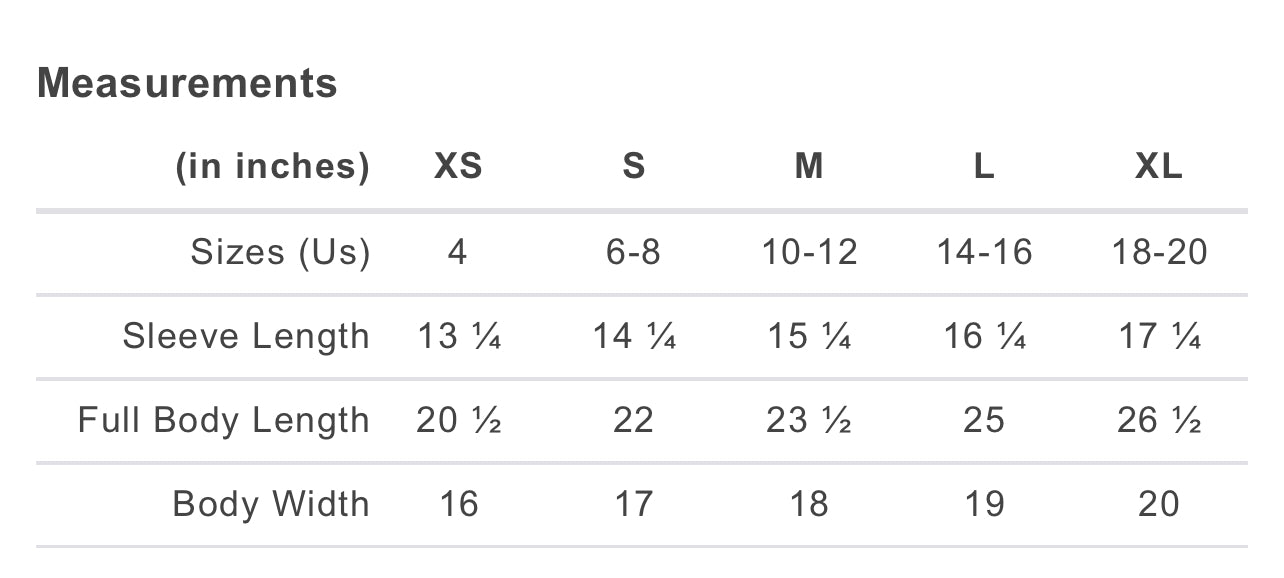Click the "(in inches)" label
The height and width of the screenshot is (578, 1284).
(x=272, y=166)
